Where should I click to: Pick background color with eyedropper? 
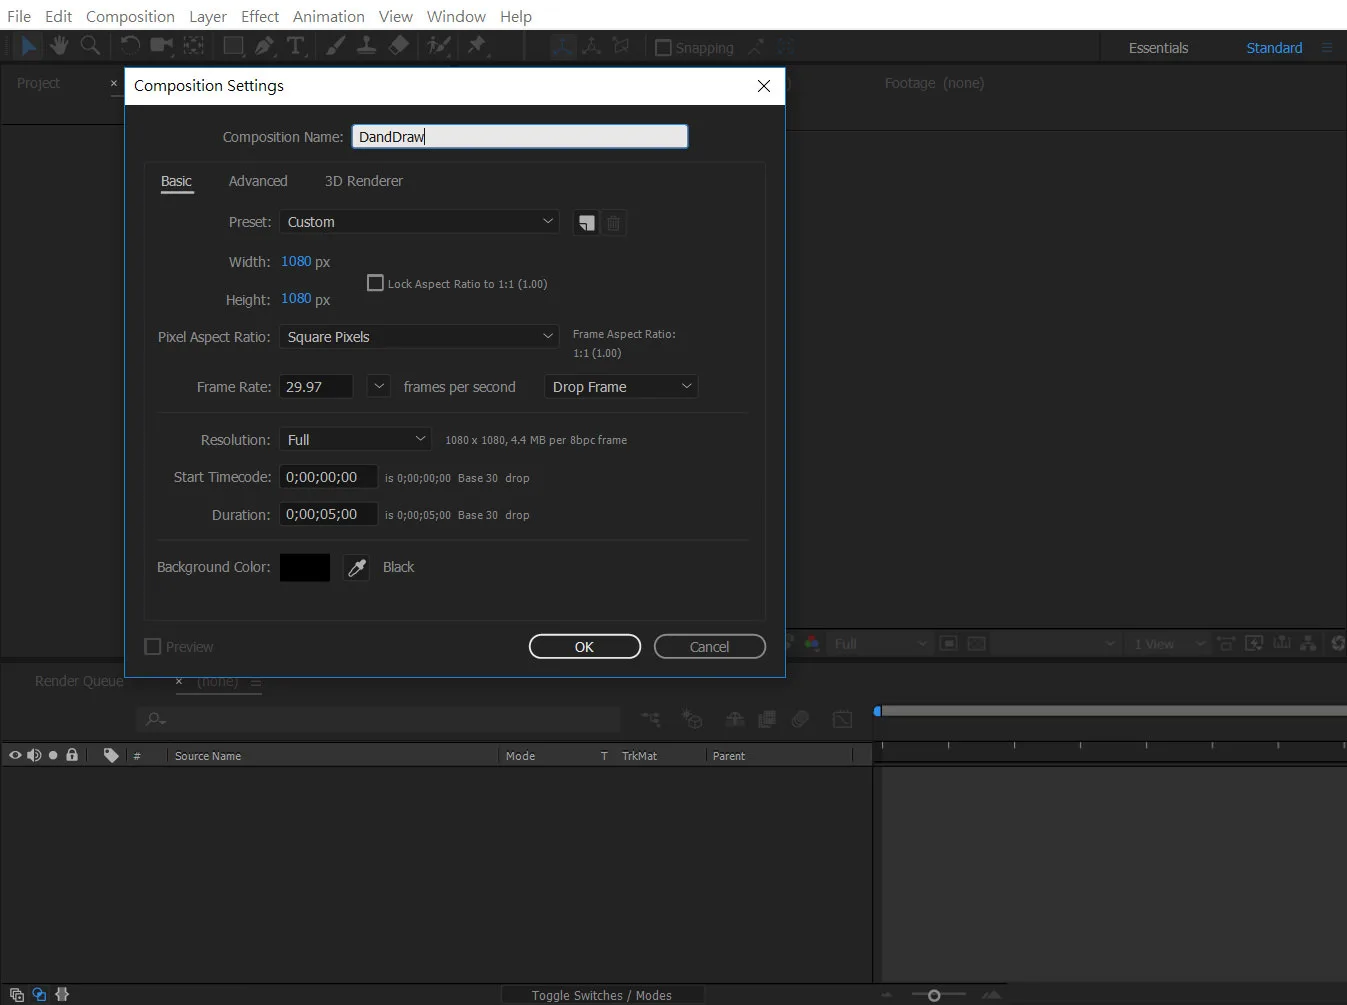(356, 568)
